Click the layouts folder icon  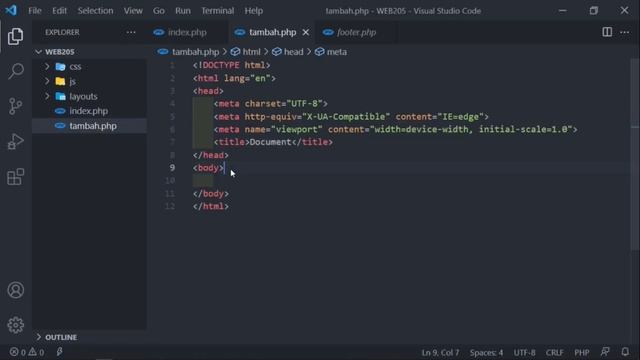tap(60, 96)
